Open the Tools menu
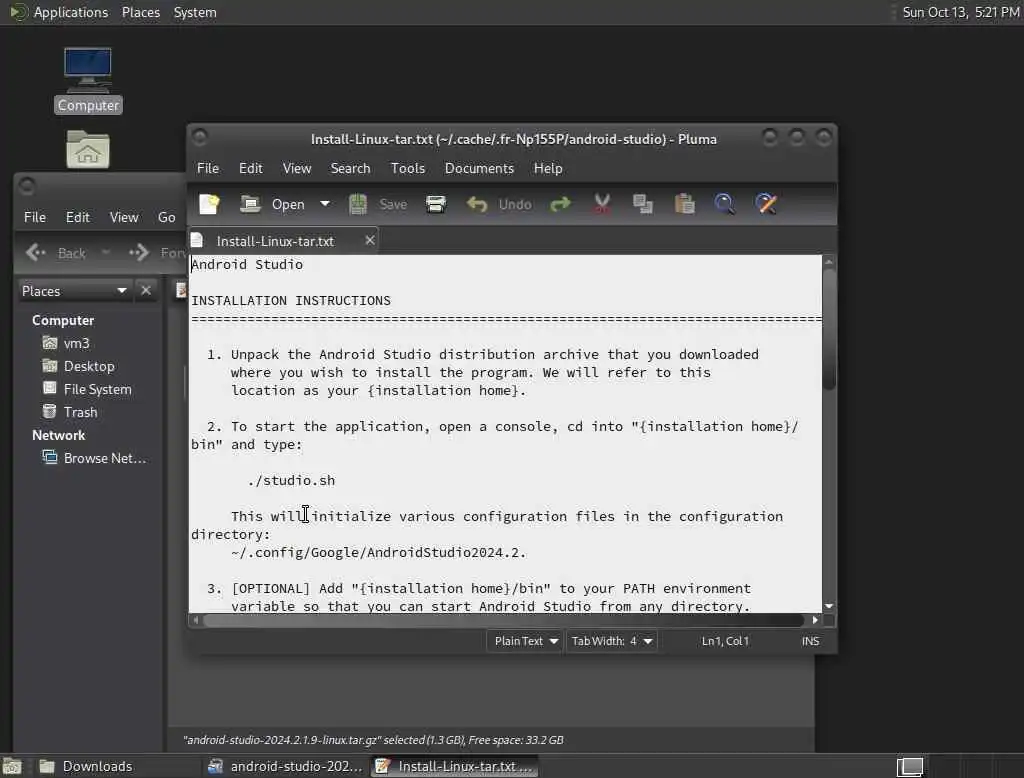The image size is (1024, 778). (x=408, y=169)
